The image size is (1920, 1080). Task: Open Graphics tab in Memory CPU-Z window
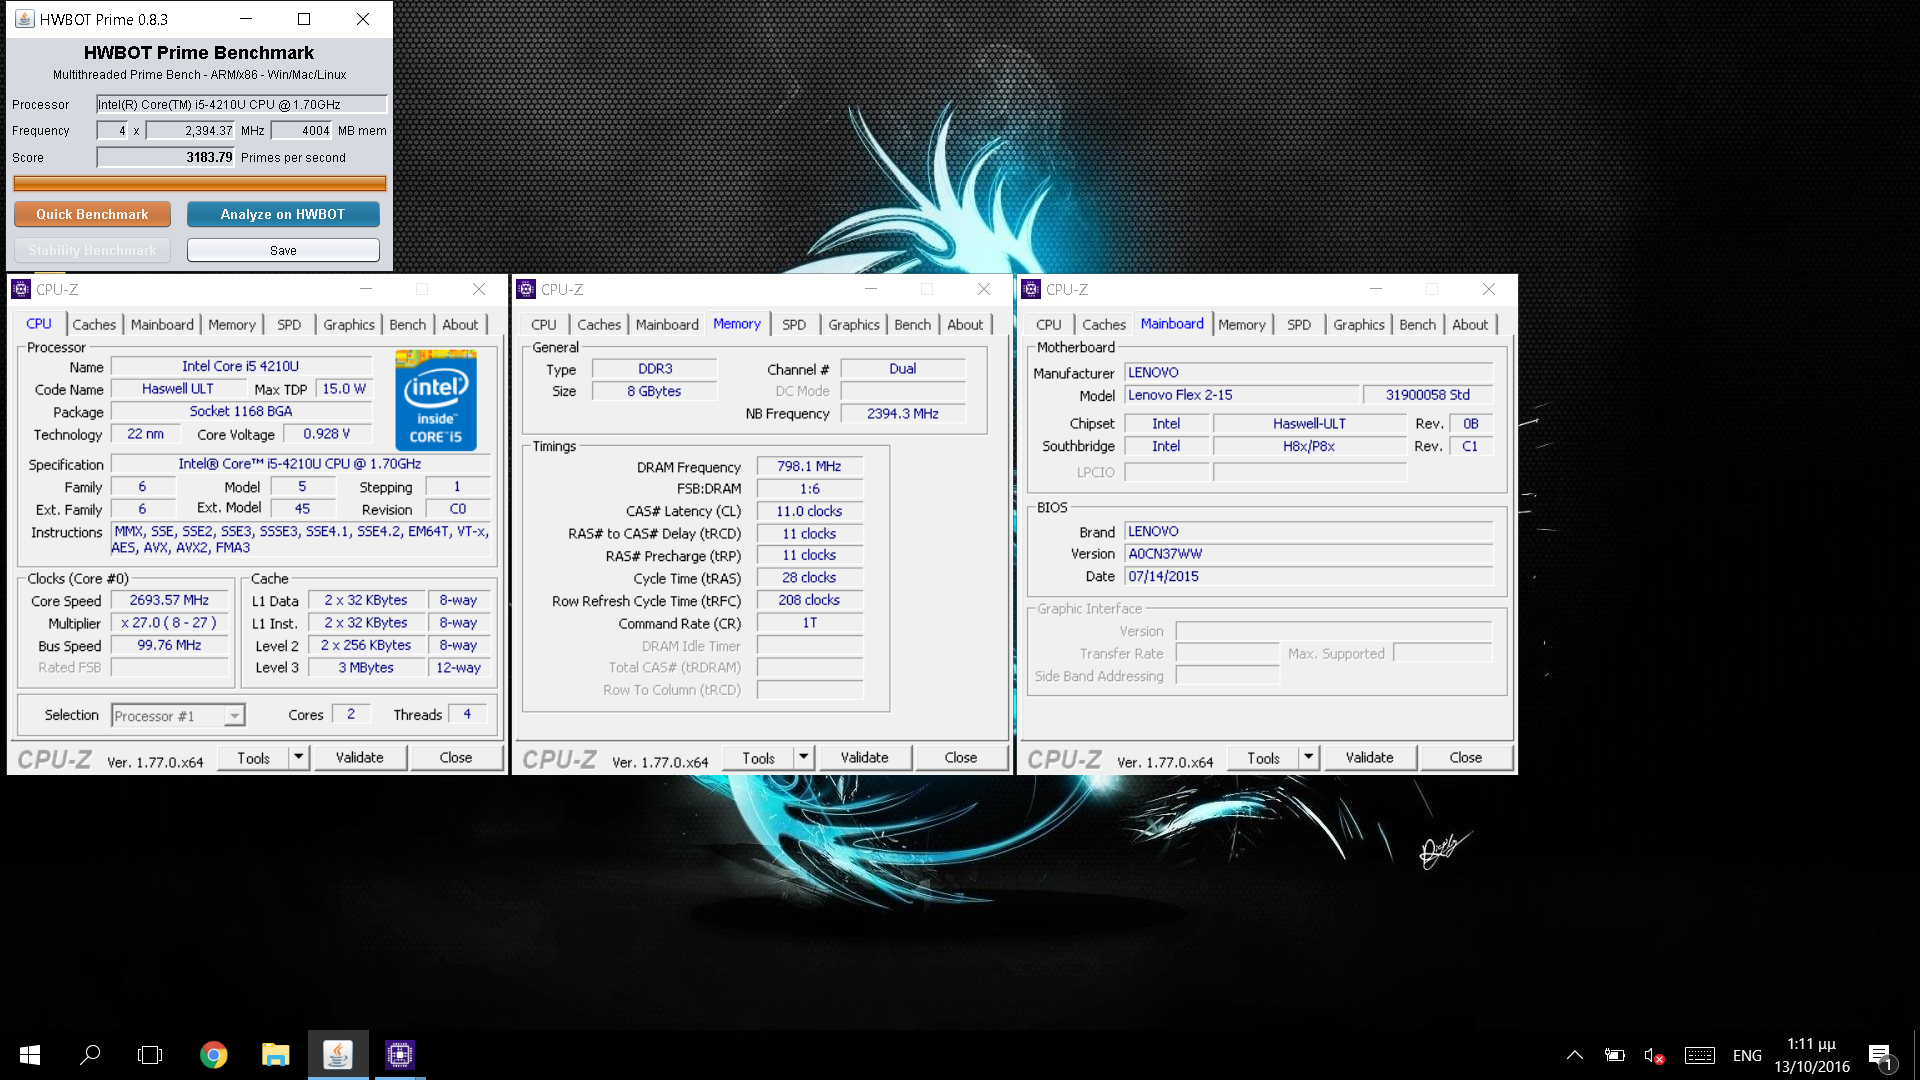(x=854, y=324)
